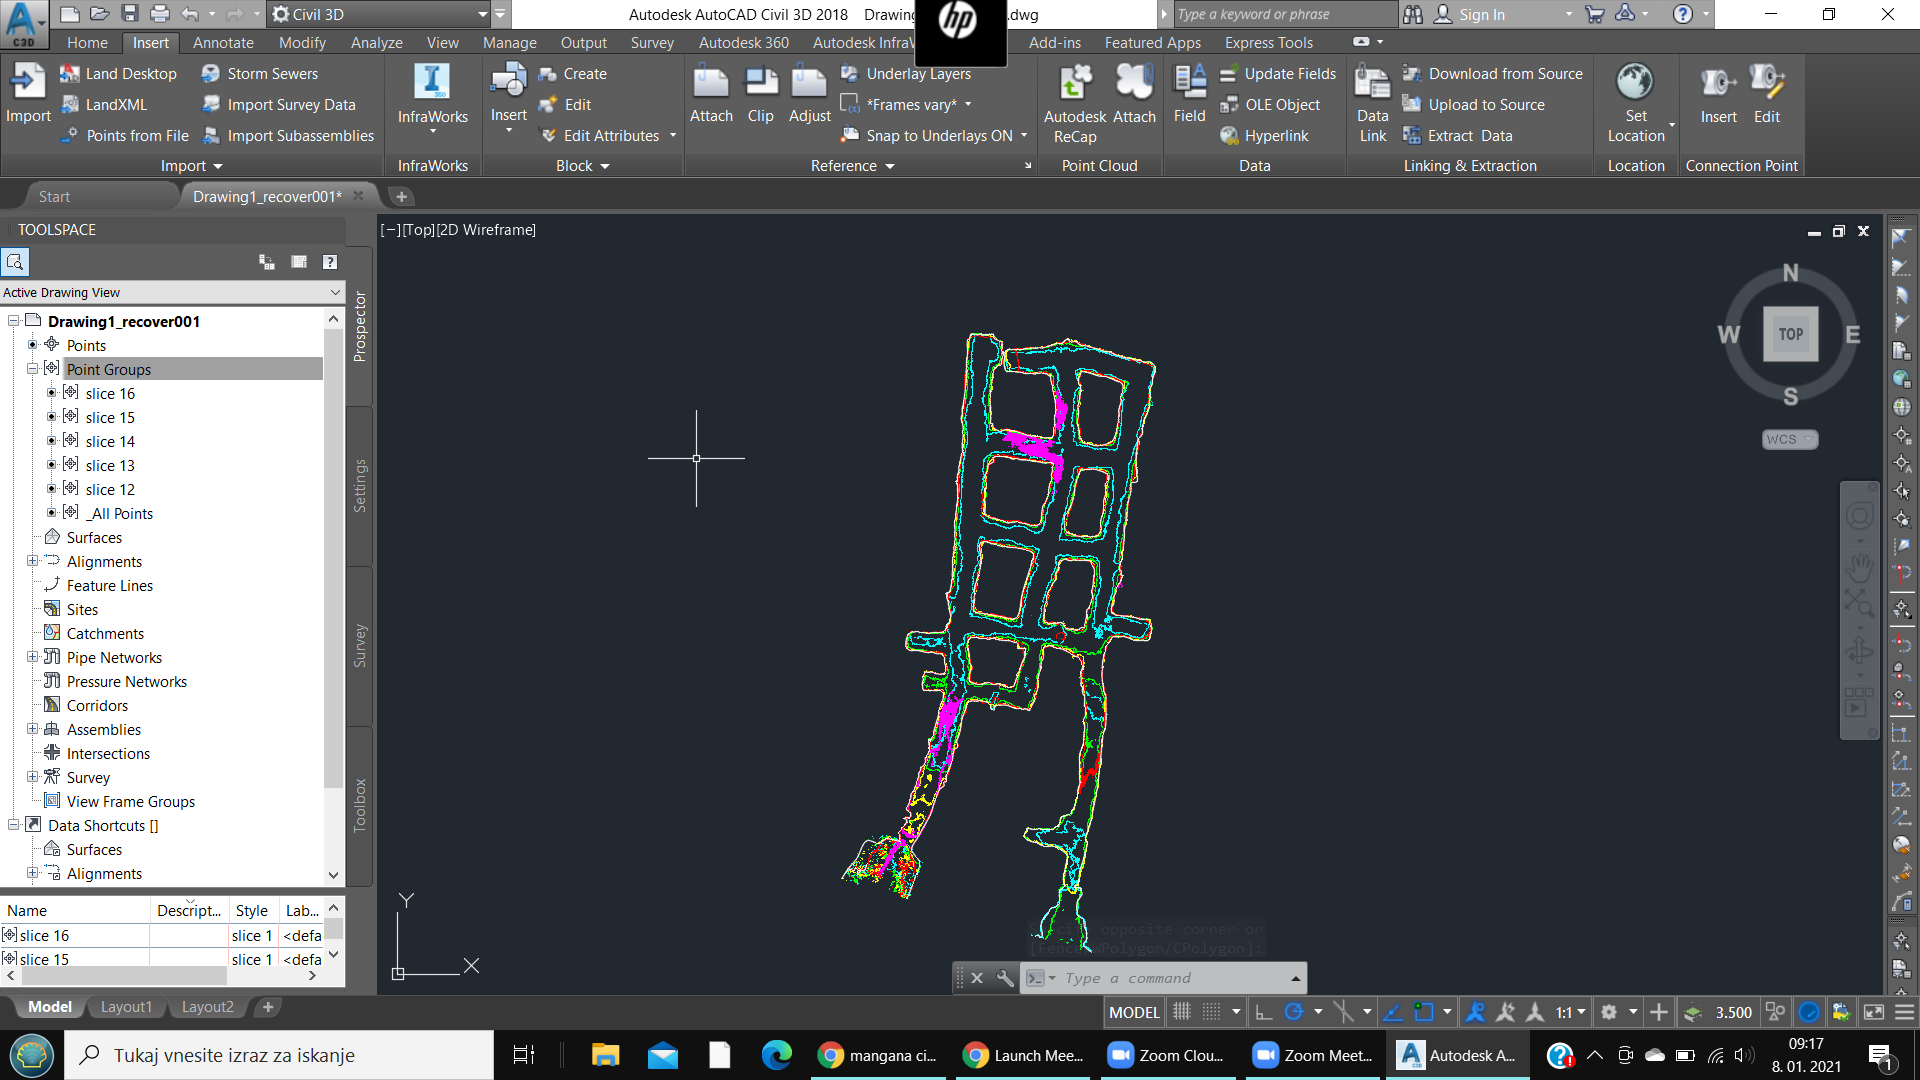Click the Undo arrow icon

click(x=190, y=14)
